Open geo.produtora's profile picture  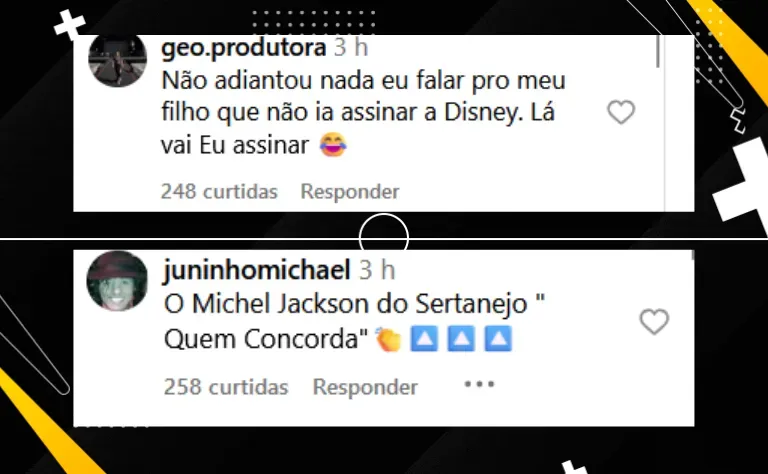pos(118,60)
